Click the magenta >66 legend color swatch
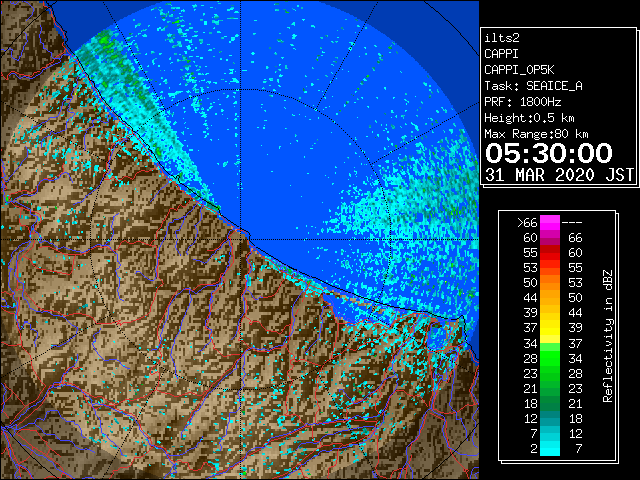The image size is (640, 480). pyautogui.click(x=549, y=223)
